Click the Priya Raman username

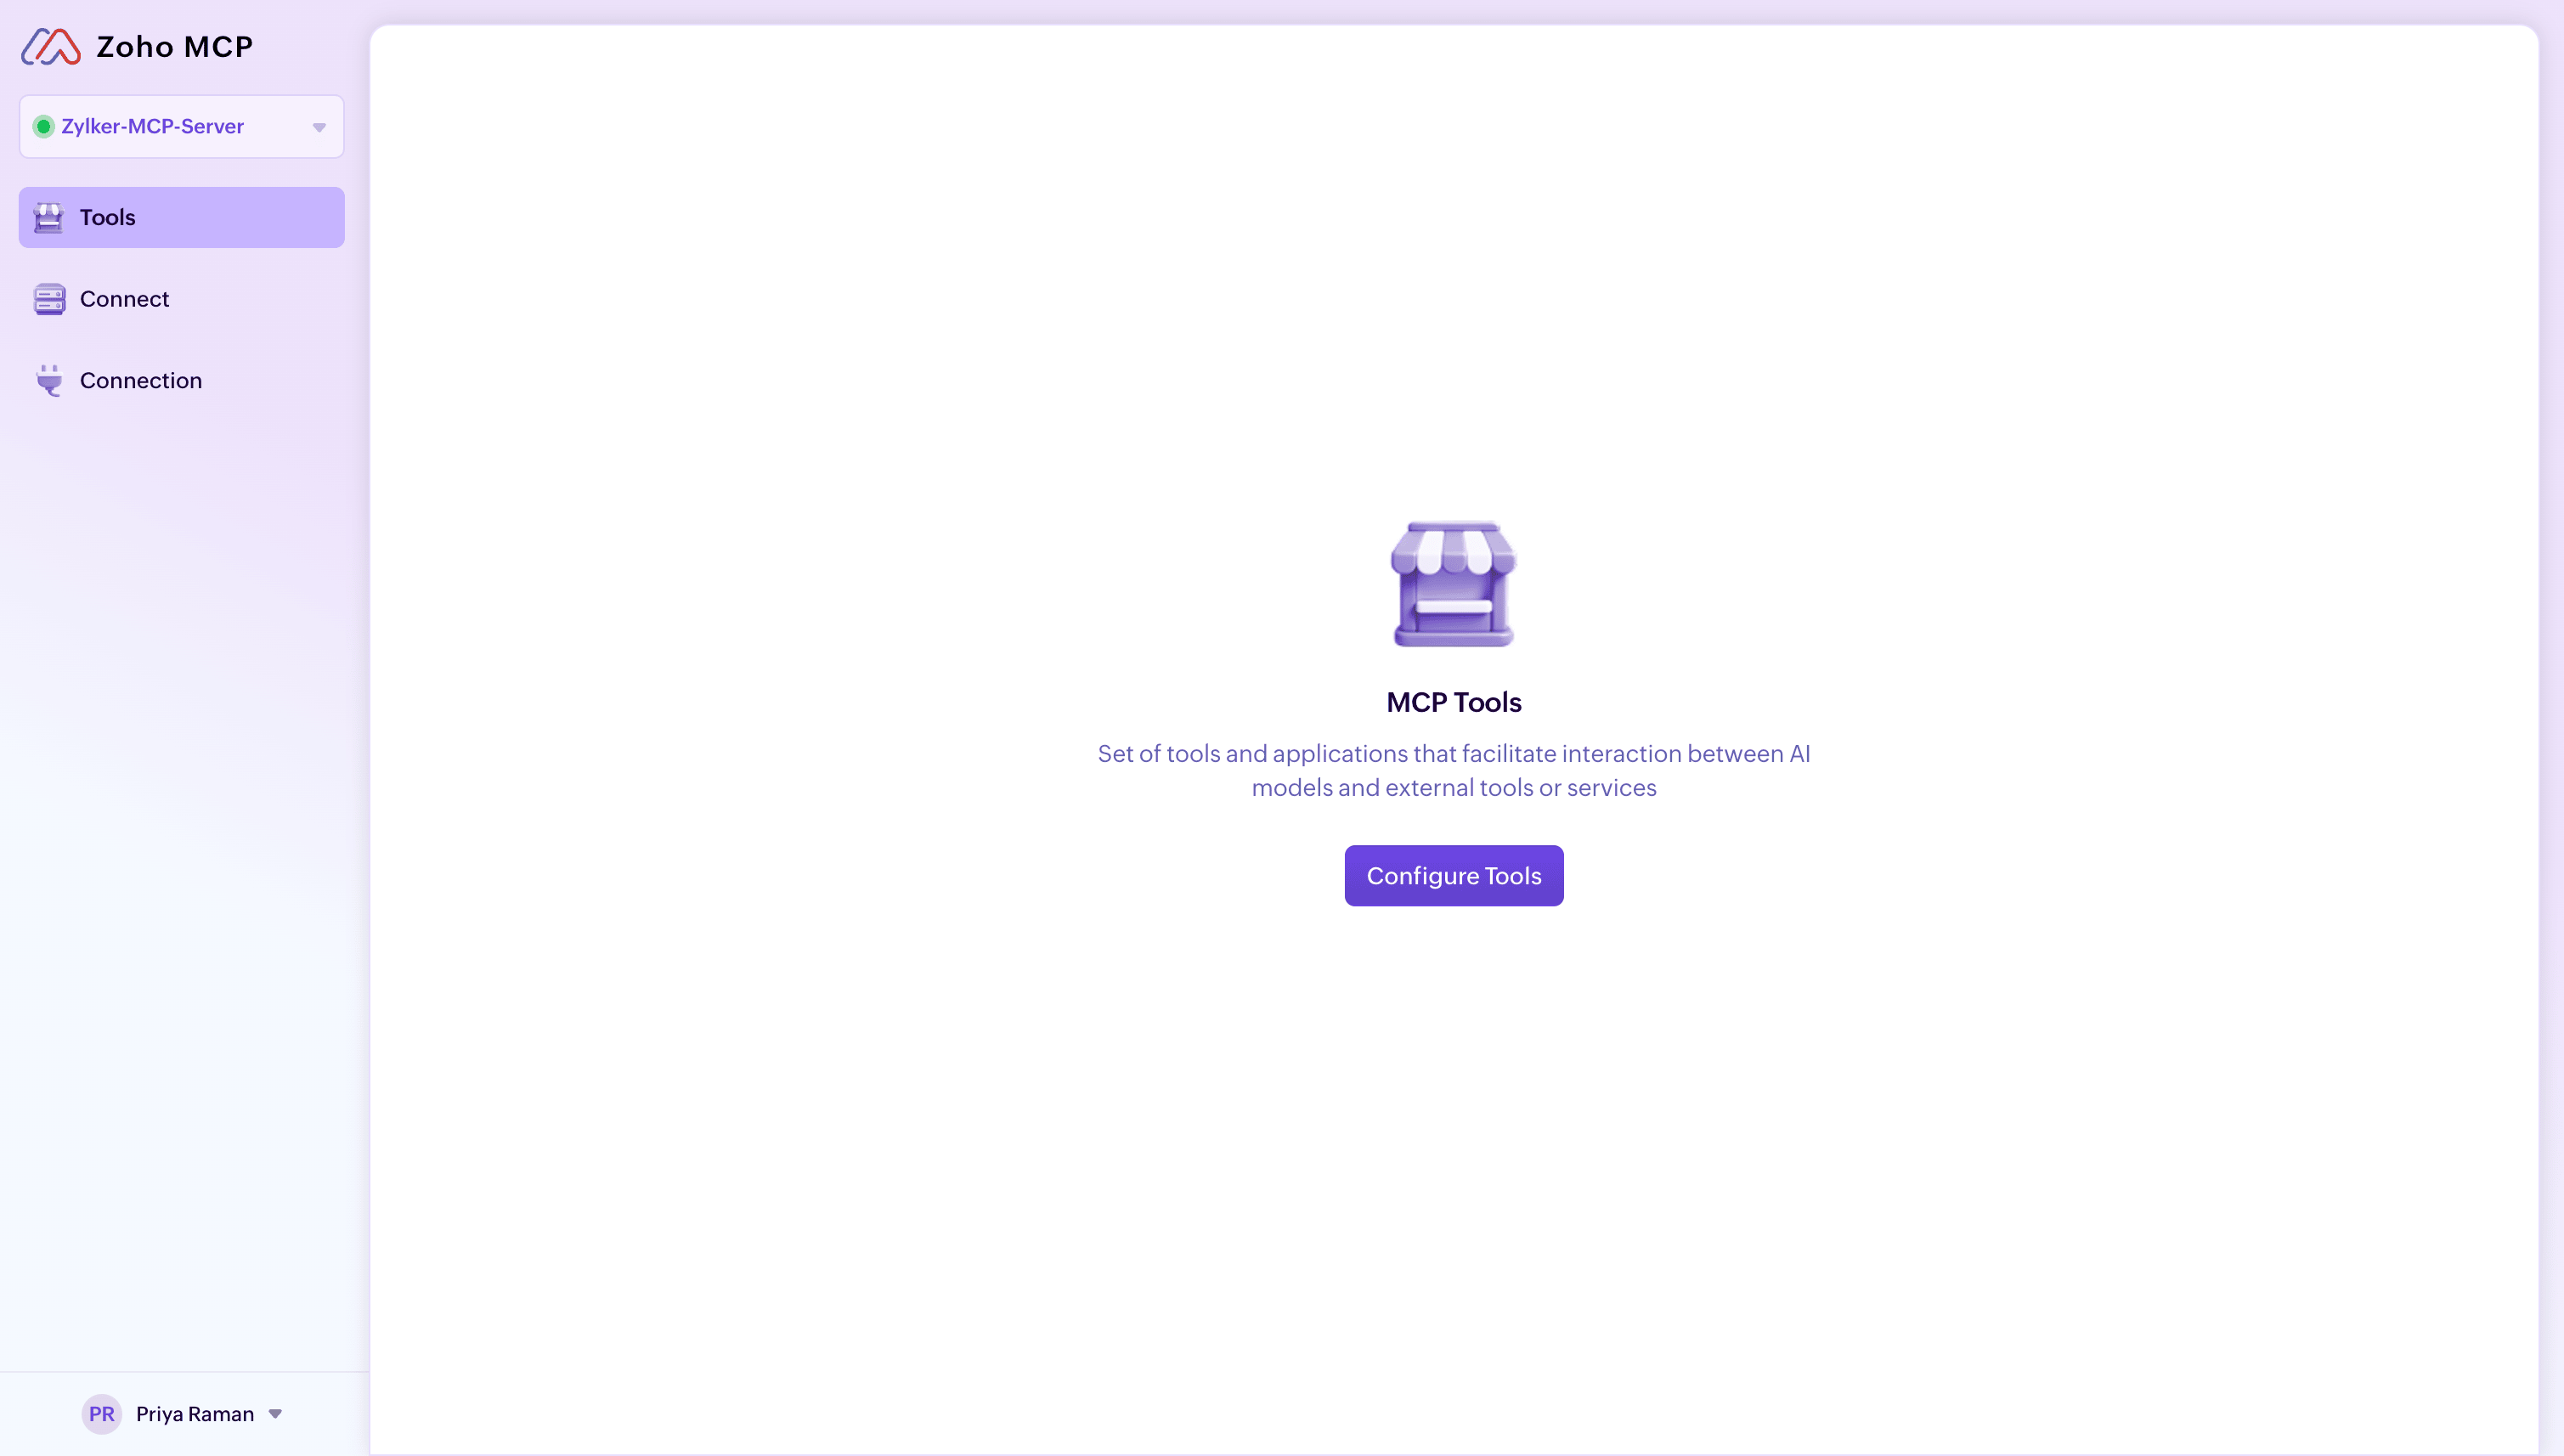(195, 1414)
